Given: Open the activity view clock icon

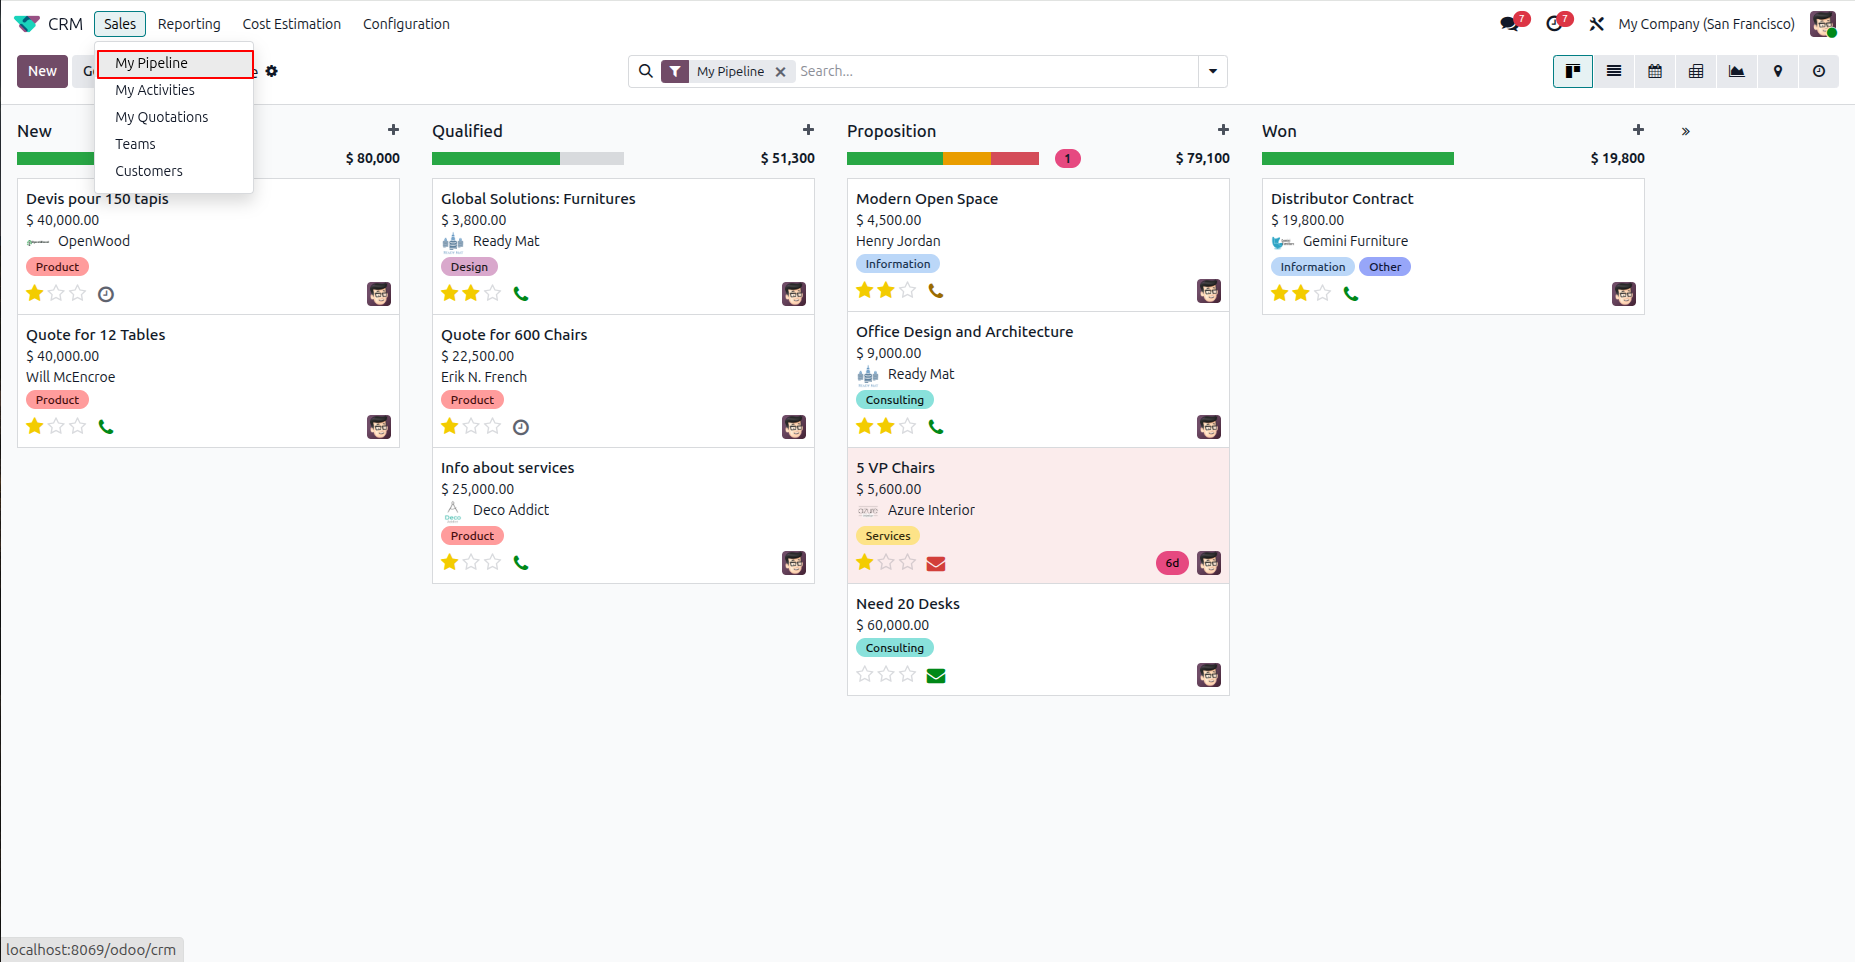Looking at the screenshot, I should click(x=1819, y=71).
